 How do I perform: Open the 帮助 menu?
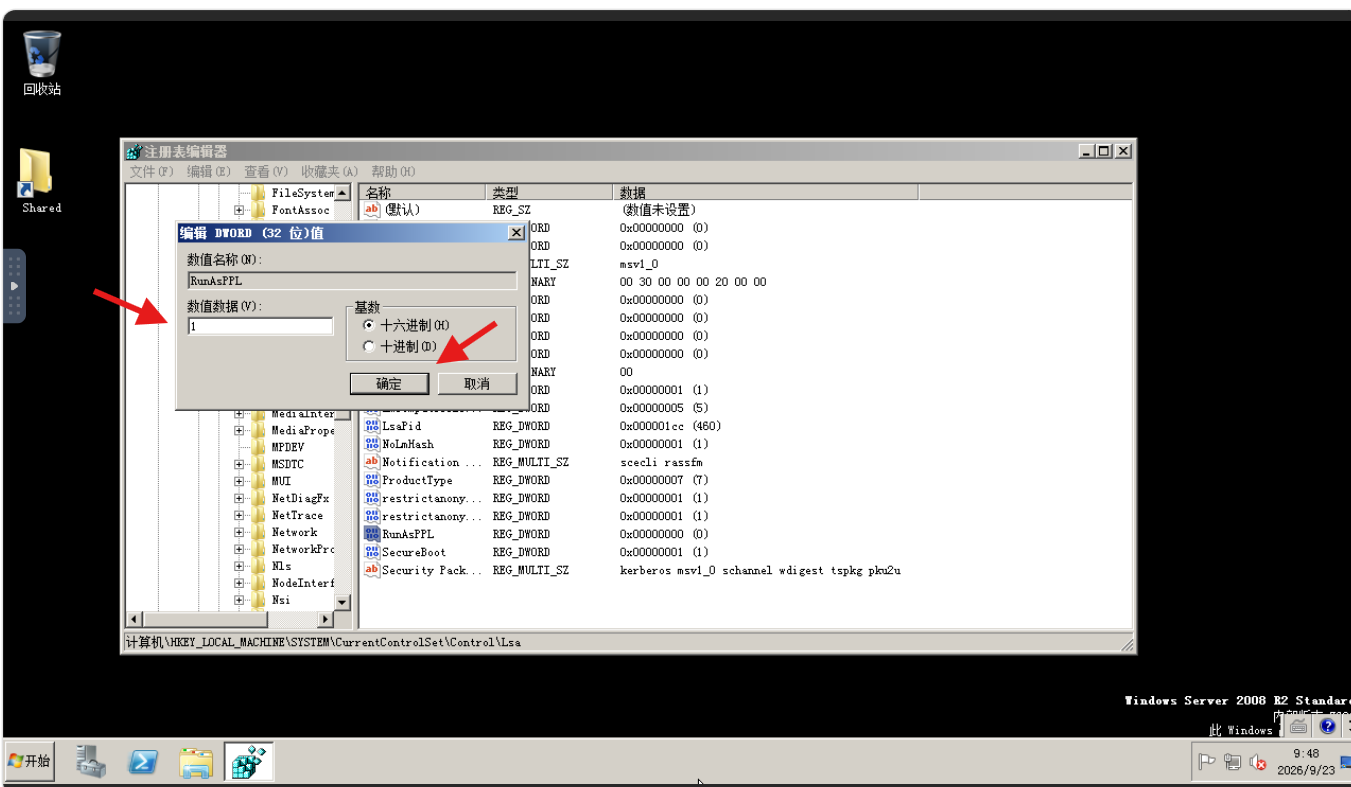393,172
